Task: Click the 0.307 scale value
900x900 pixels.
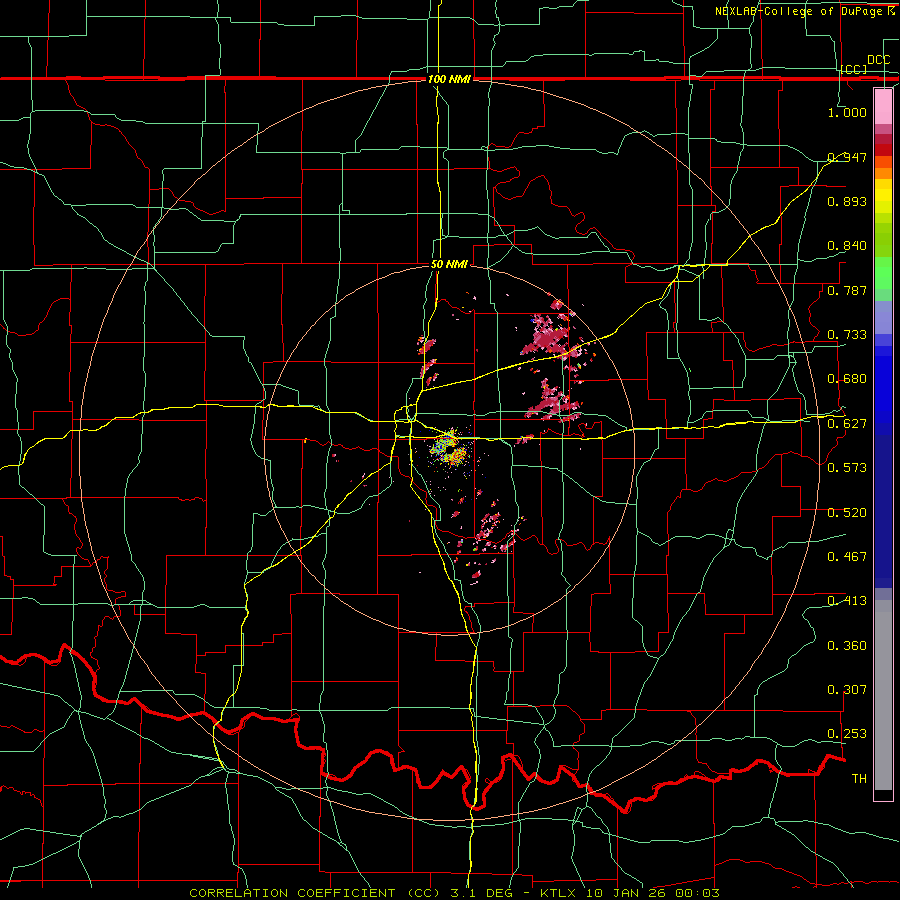Action: 847,690
